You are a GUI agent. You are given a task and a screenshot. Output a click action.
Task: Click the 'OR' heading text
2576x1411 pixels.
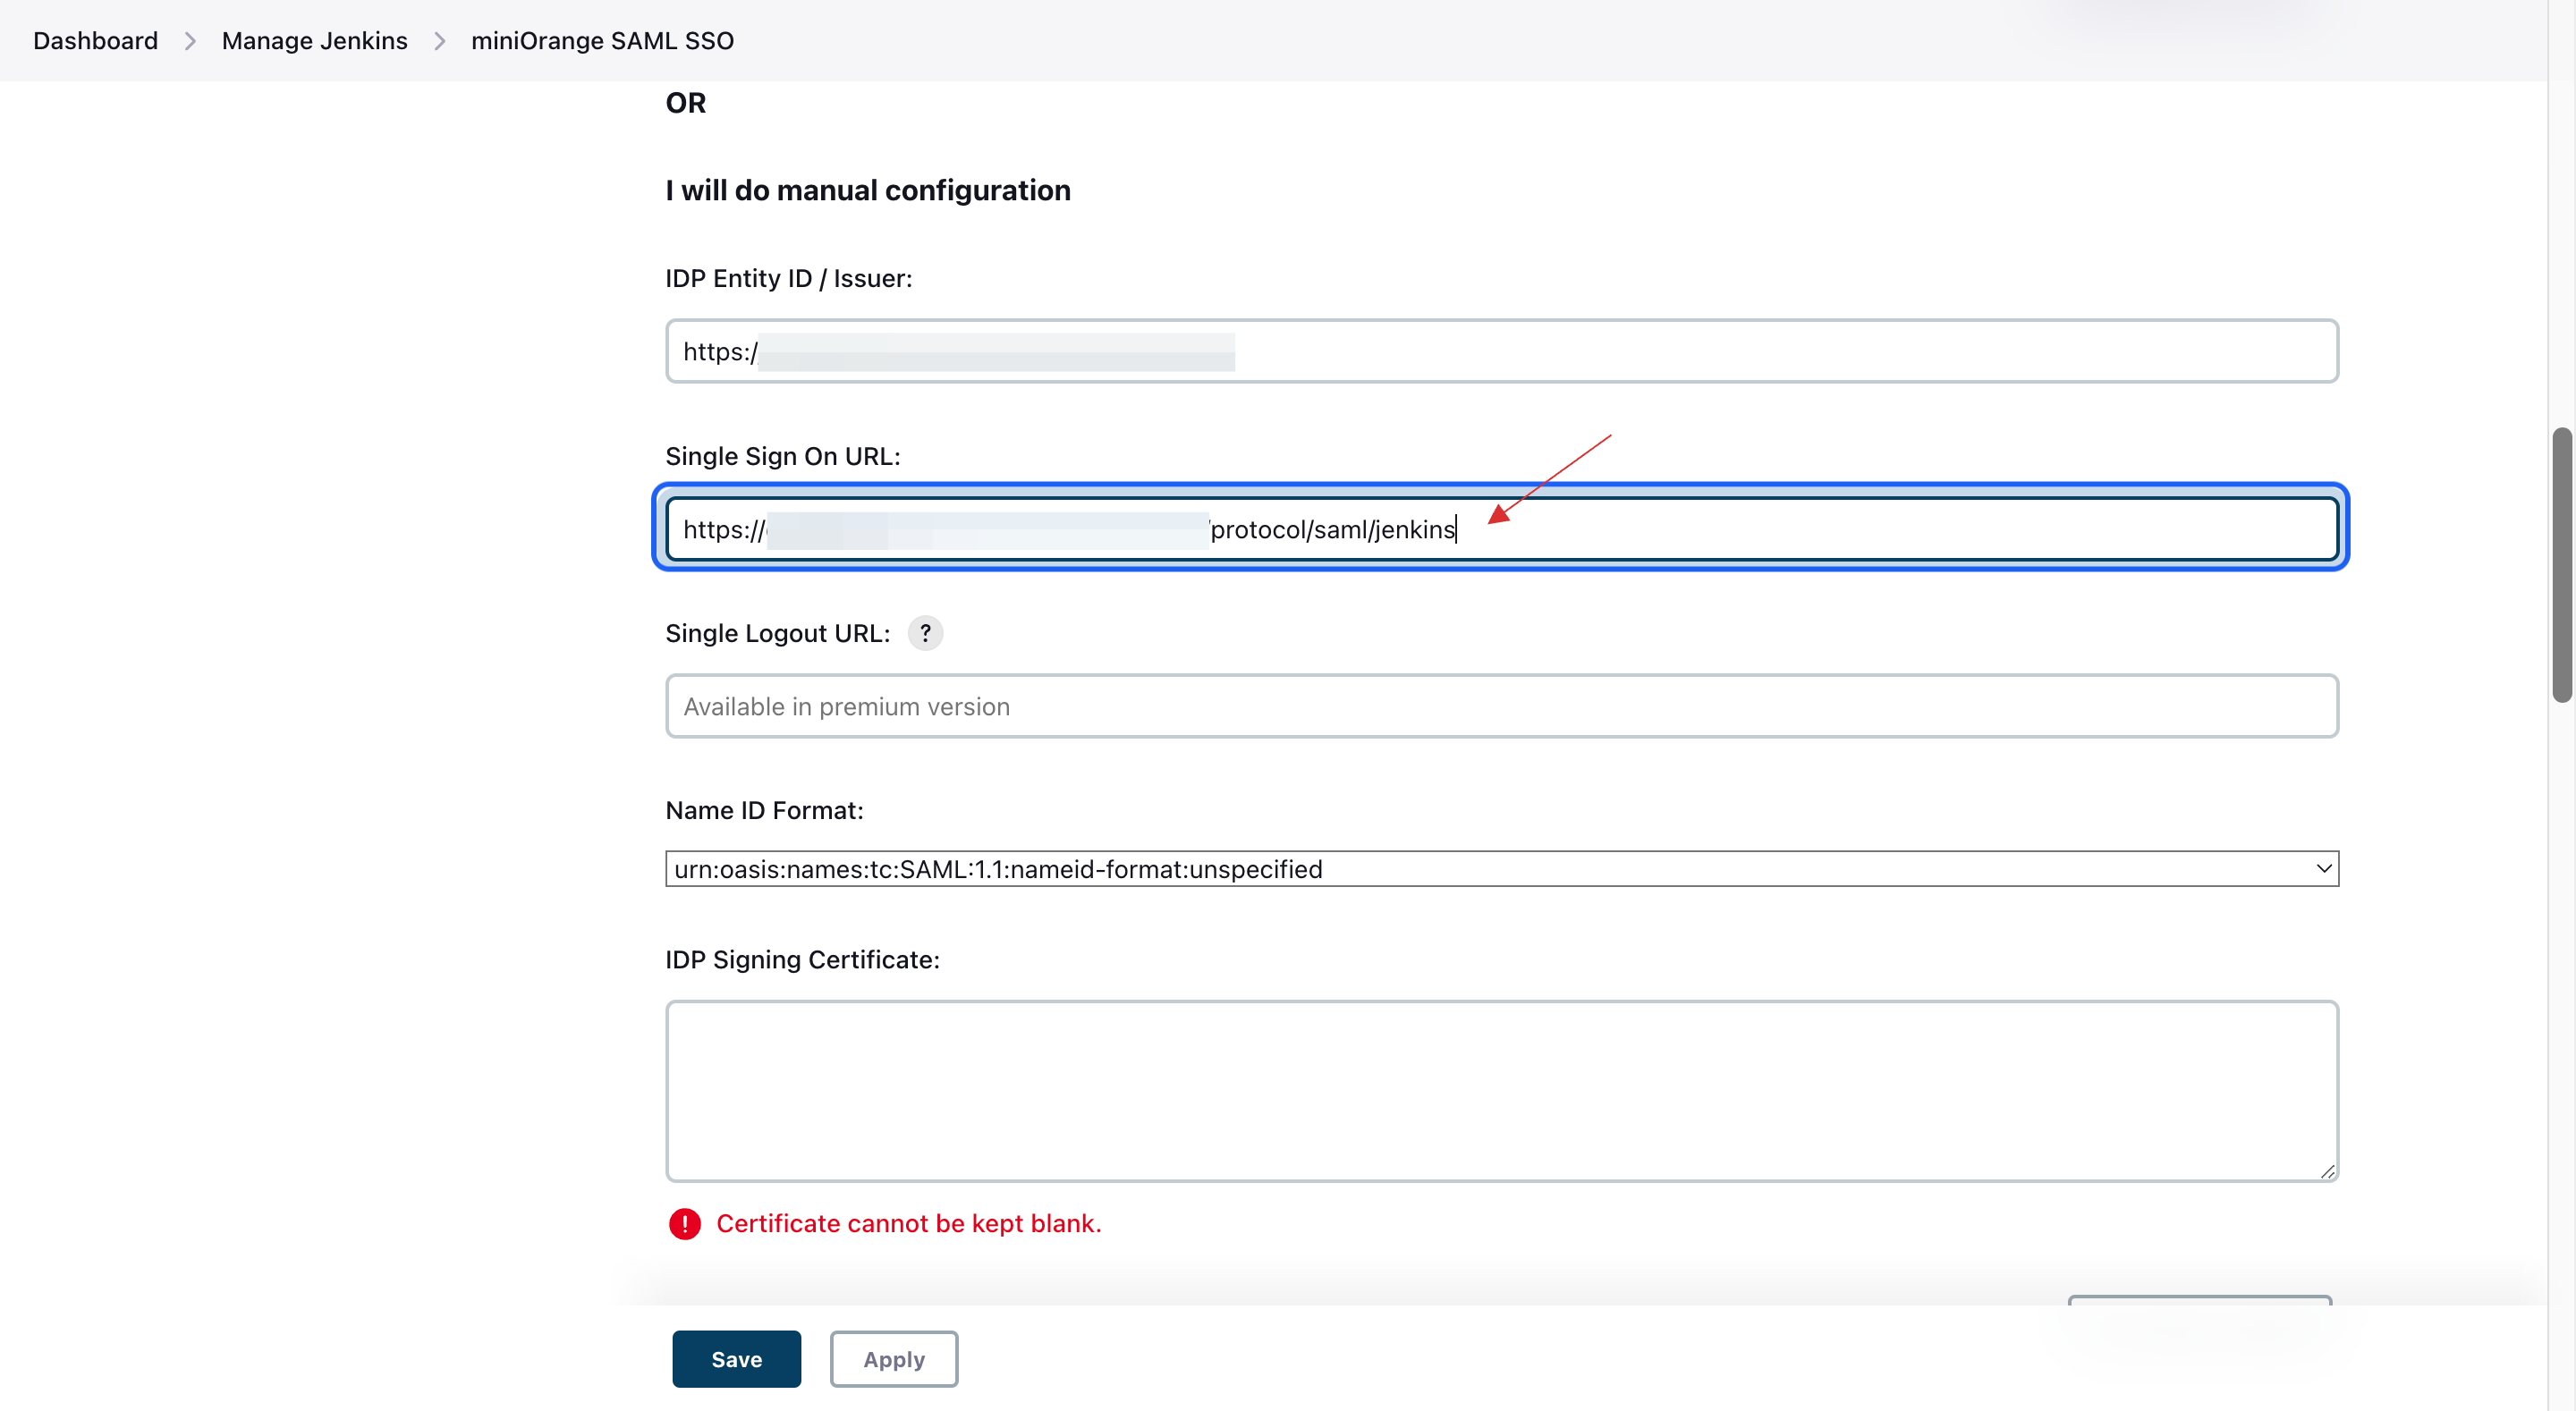685,103
